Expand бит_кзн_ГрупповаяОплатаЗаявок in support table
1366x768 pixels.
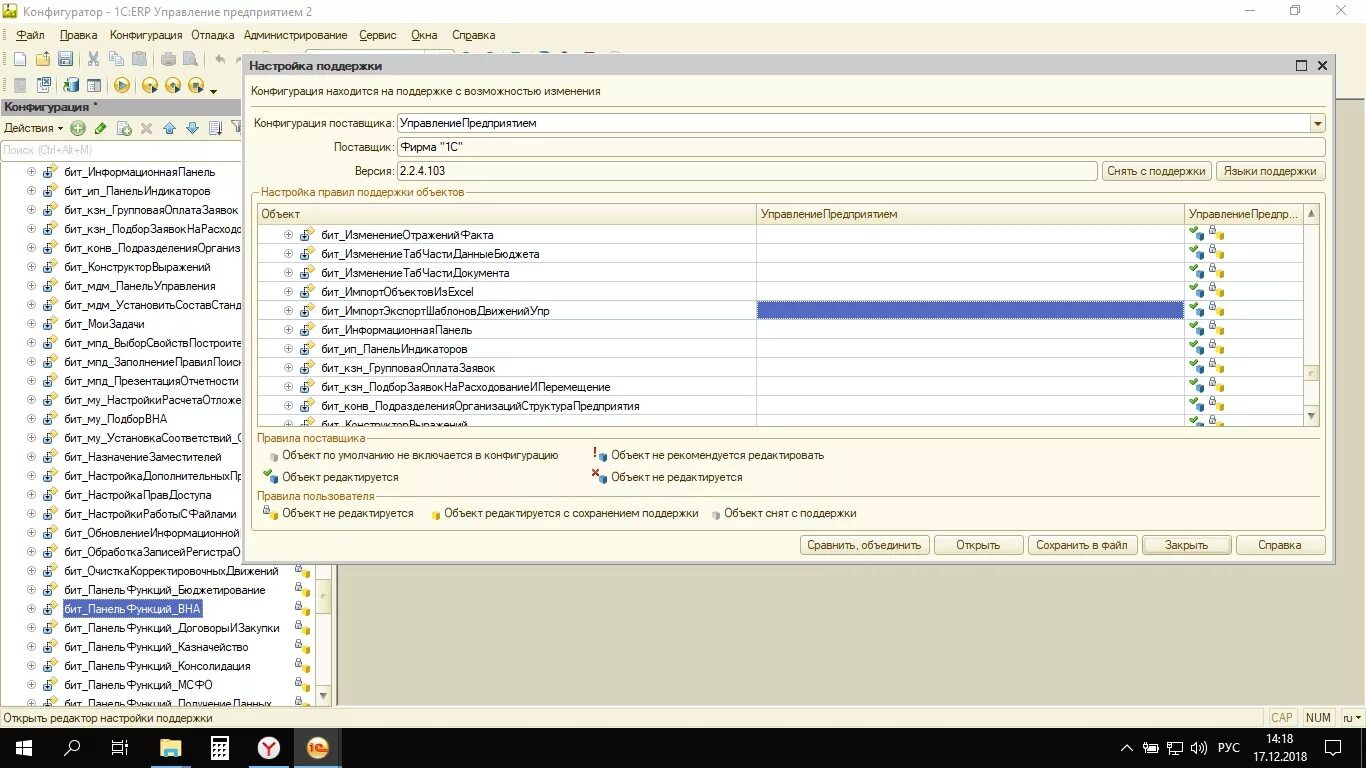pyautogui.click(x=288, y=368)
